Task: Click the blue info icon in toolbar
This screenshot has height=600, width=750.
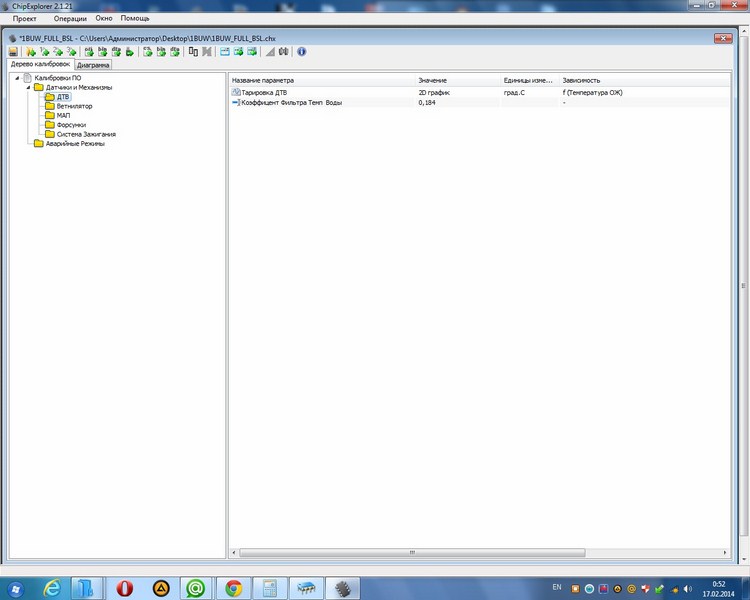Action: click(302, 51)
